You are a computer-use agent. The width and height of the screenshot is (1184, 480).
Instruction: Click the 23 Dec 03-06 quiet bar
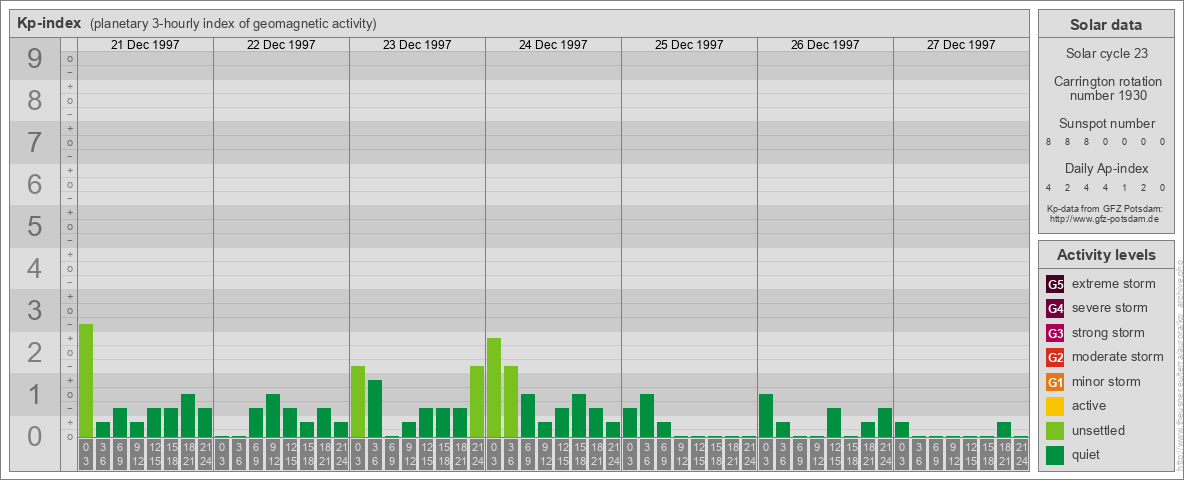tap(375, 408)
